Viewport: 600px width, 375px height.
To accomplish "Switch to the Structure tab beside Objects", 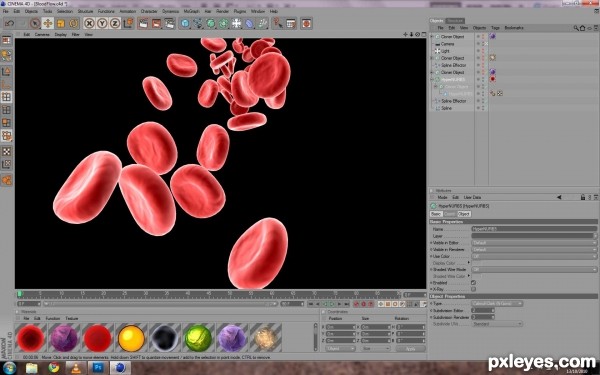I will coord(455,21).
